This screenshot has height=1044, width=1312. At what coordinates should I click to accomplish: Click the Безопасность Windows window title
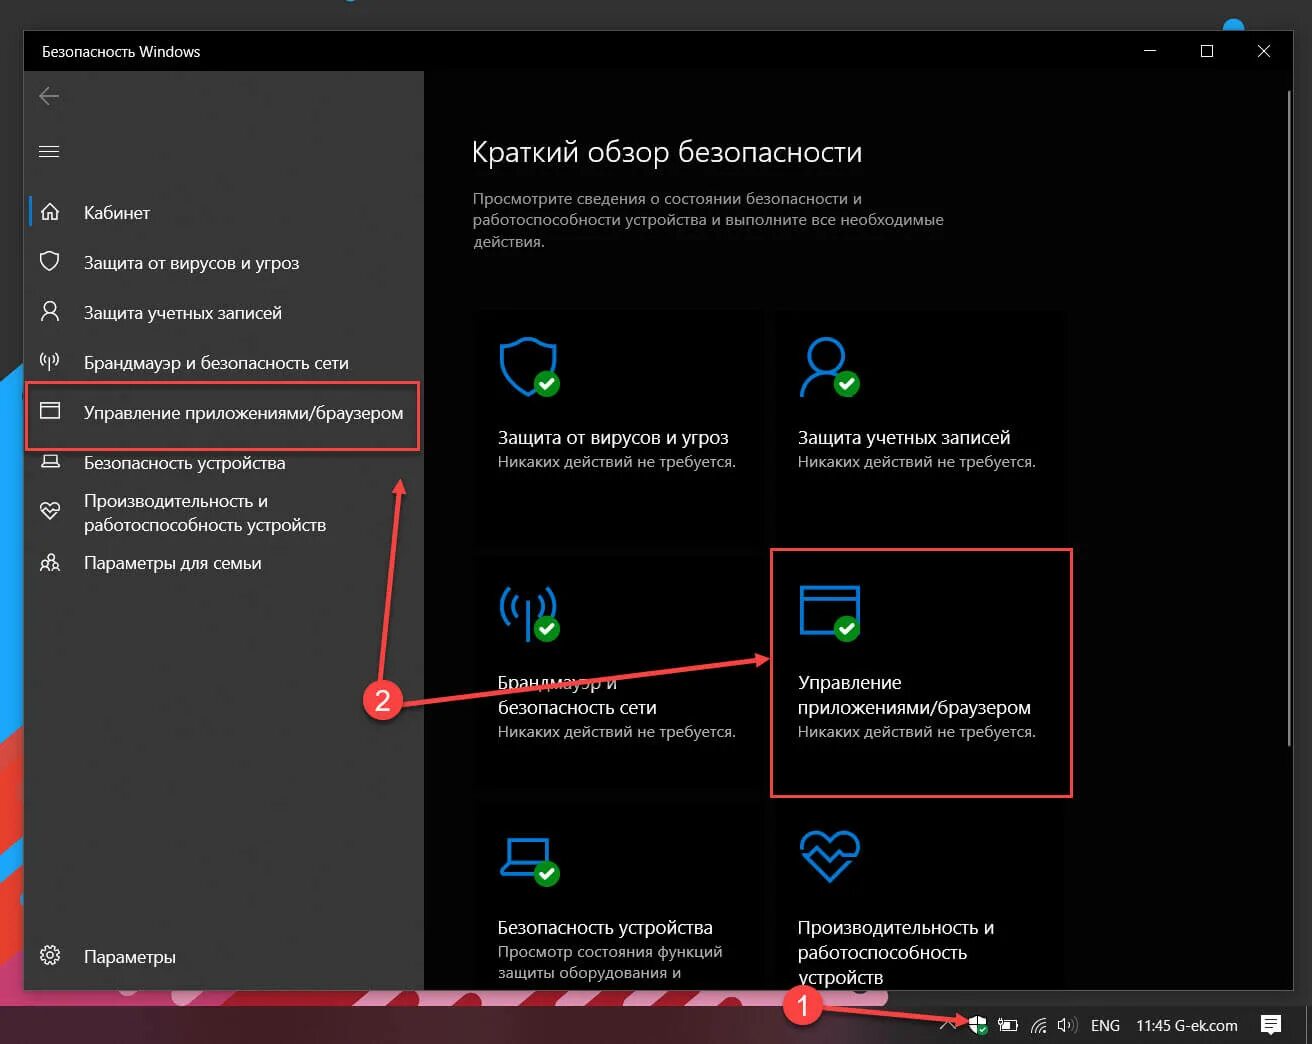pos(121,51)
